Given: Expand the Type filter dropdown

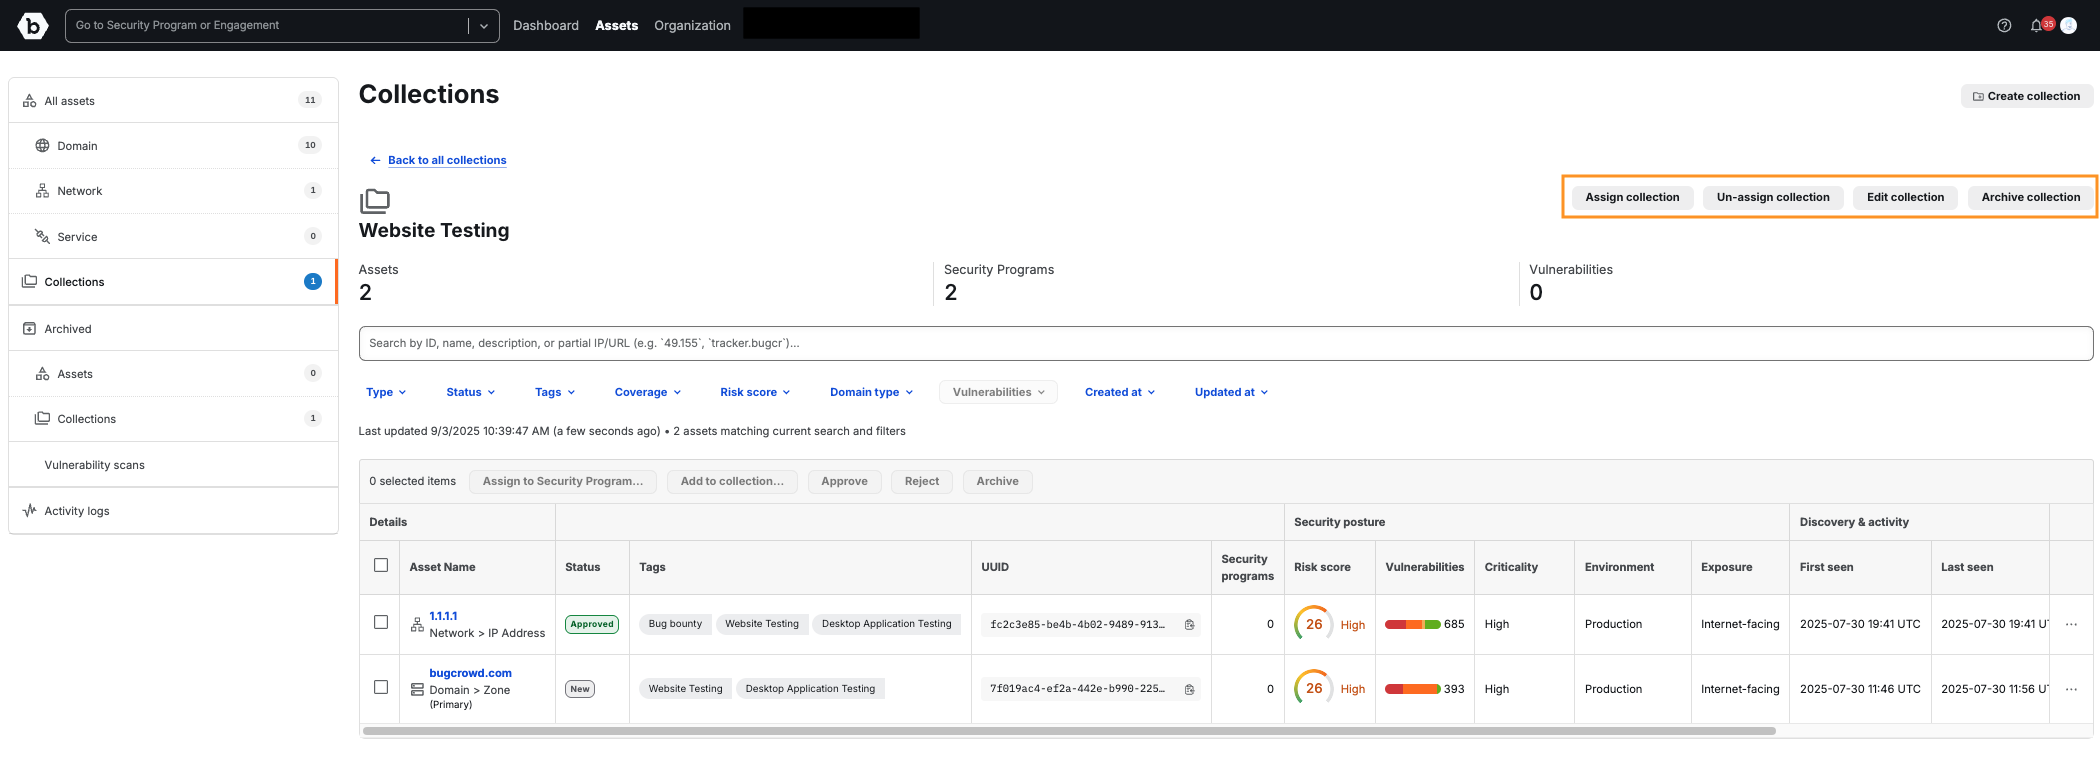Looking at the screenshot, I should [x=386, y=392].
